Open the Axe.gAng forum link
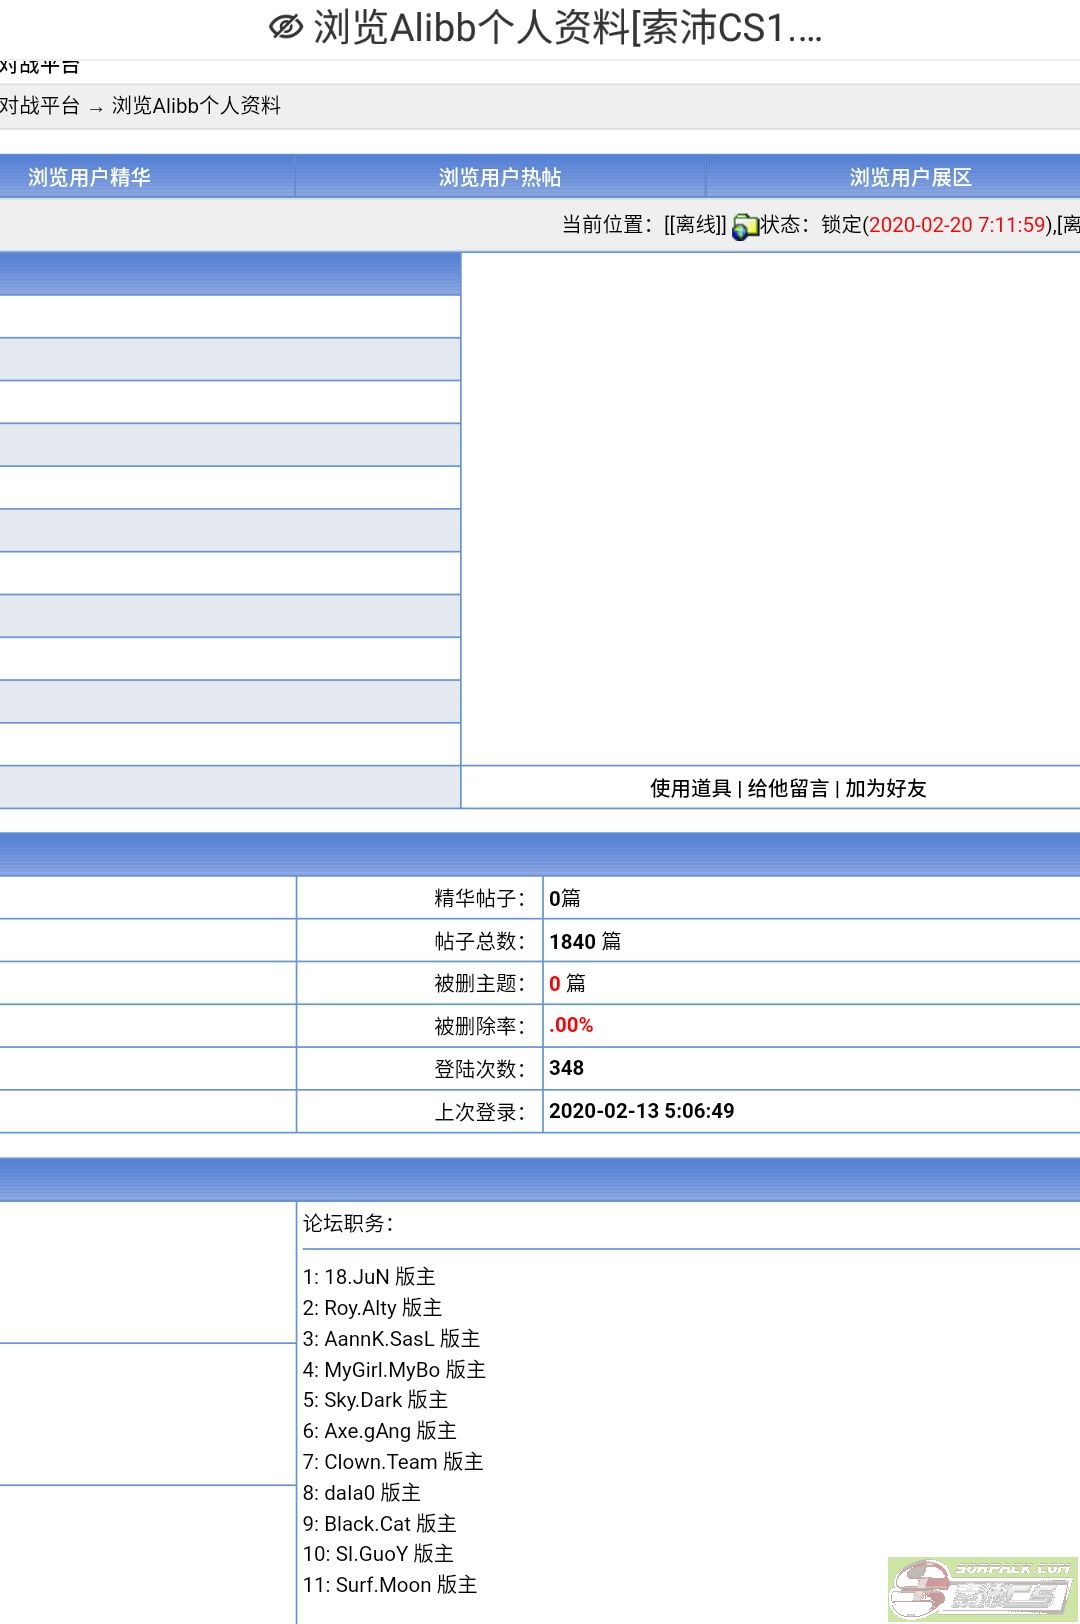Viewport: 1080px width, 1624px height. click(367, 1431)
